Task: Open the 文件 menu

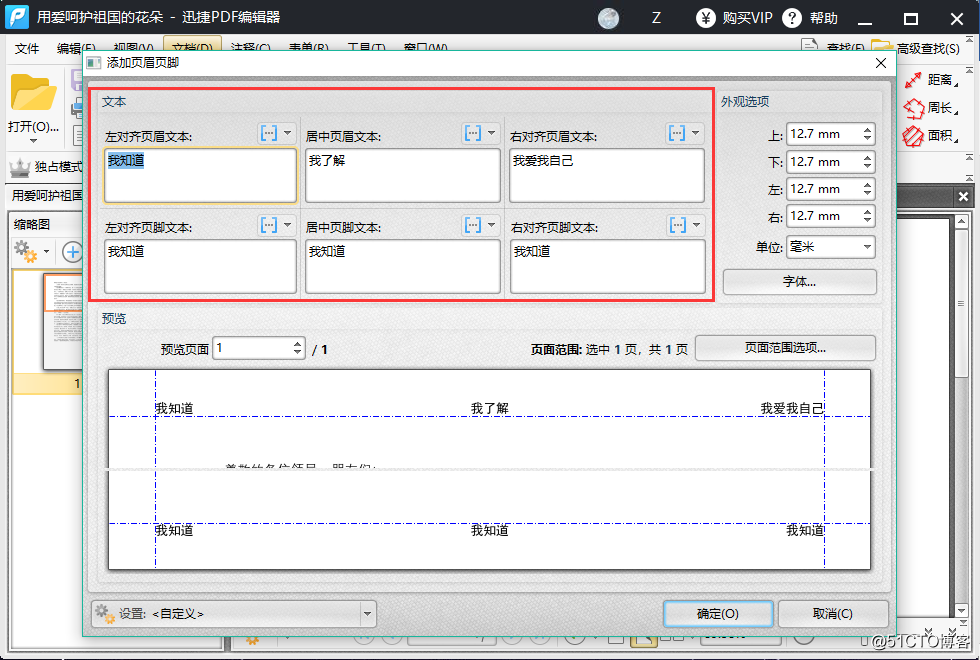Action: click(x=26, y=48)
